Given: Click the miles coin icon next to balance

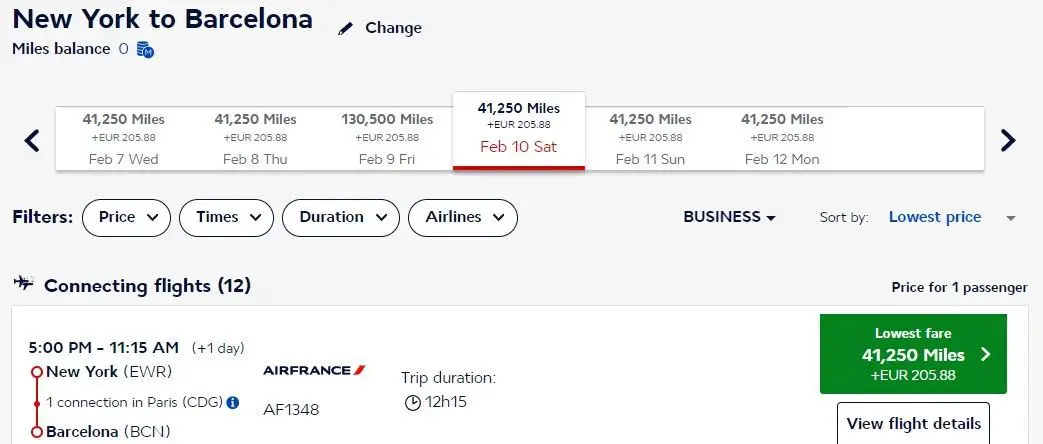Looking at the screenshot, I should [146, 49].
